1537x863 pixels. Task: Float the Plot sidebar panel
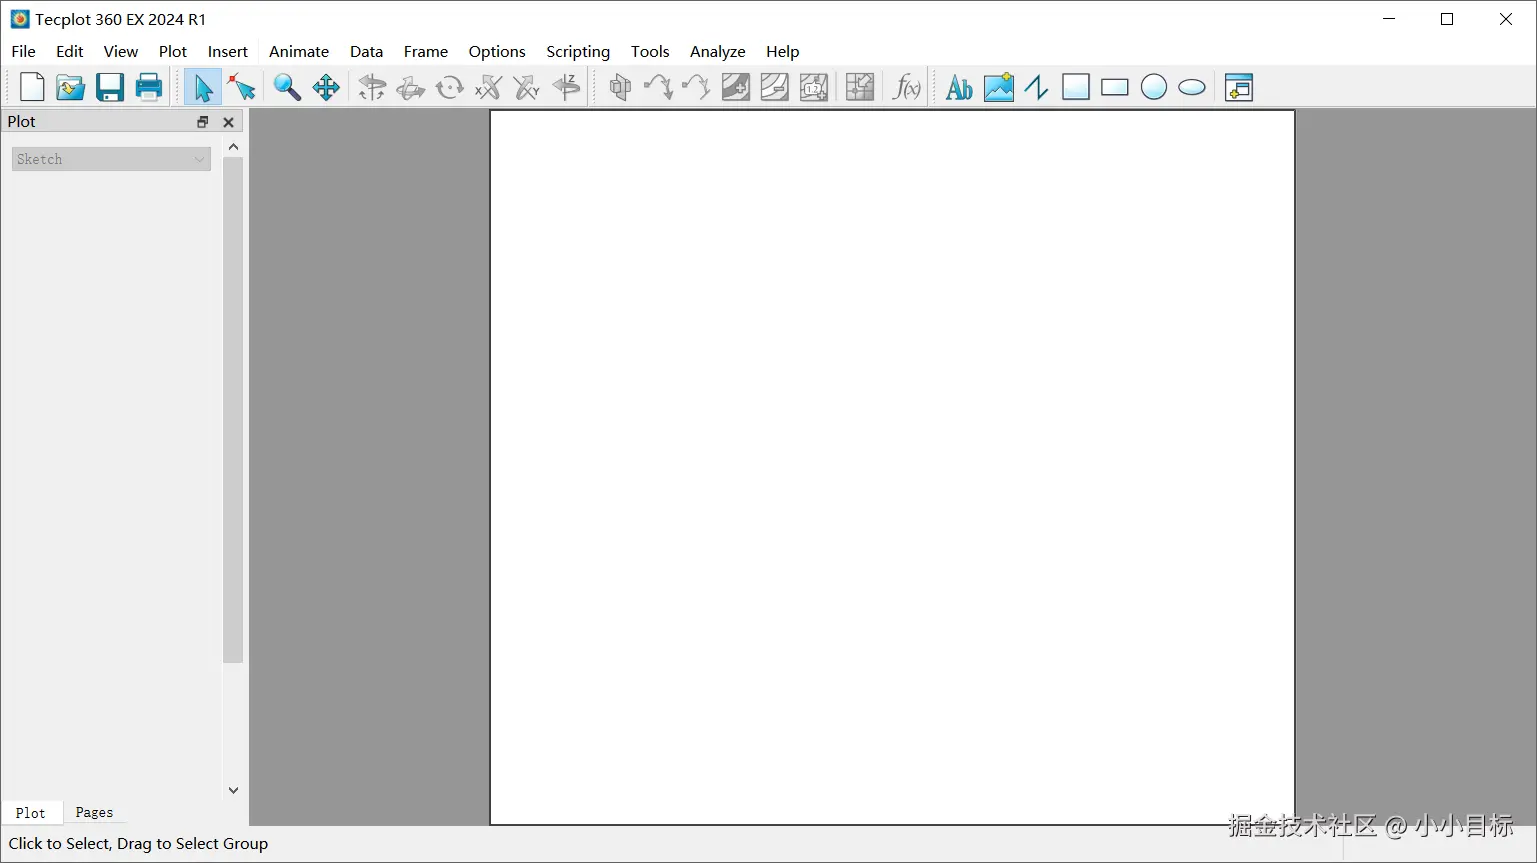tap(203, 122)
